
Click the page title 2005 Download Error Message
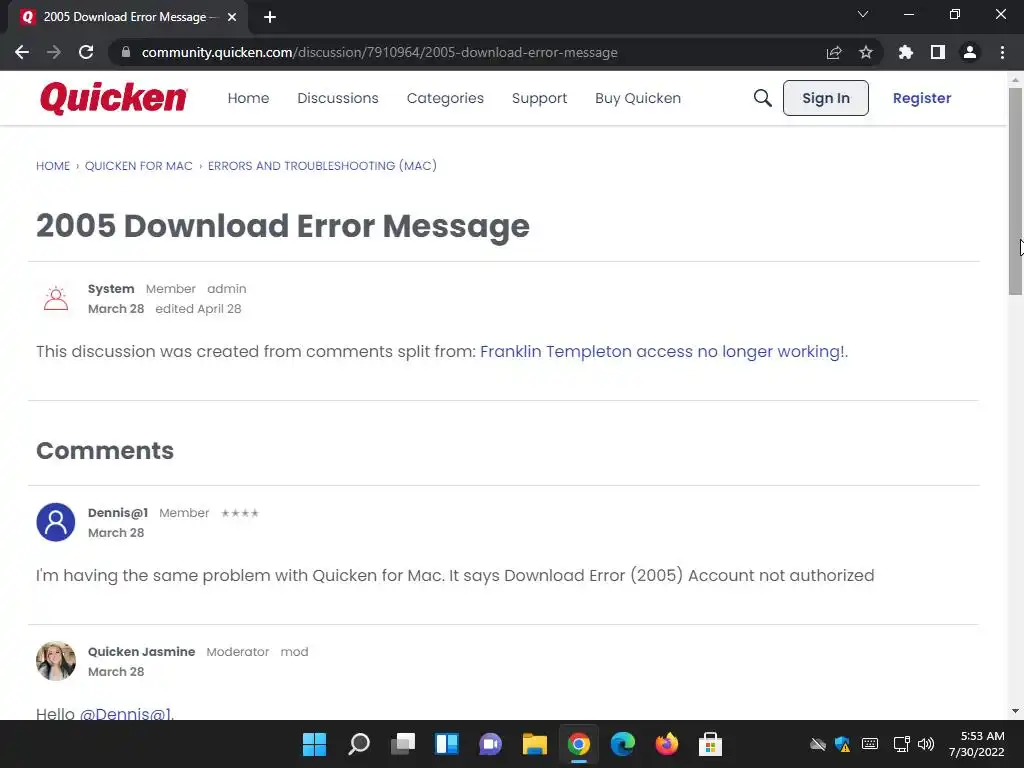click(x=283, y=226)
